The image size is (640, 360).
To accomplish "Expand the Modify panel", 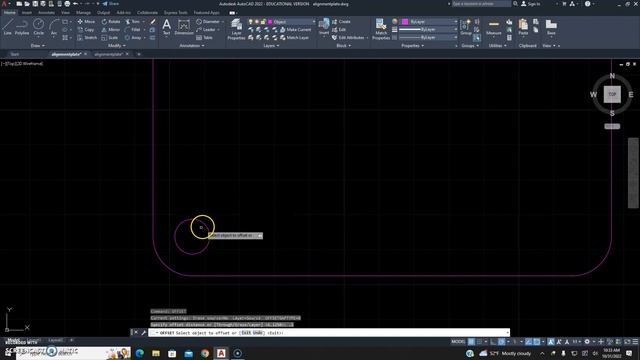I will [x=116, y=46].
